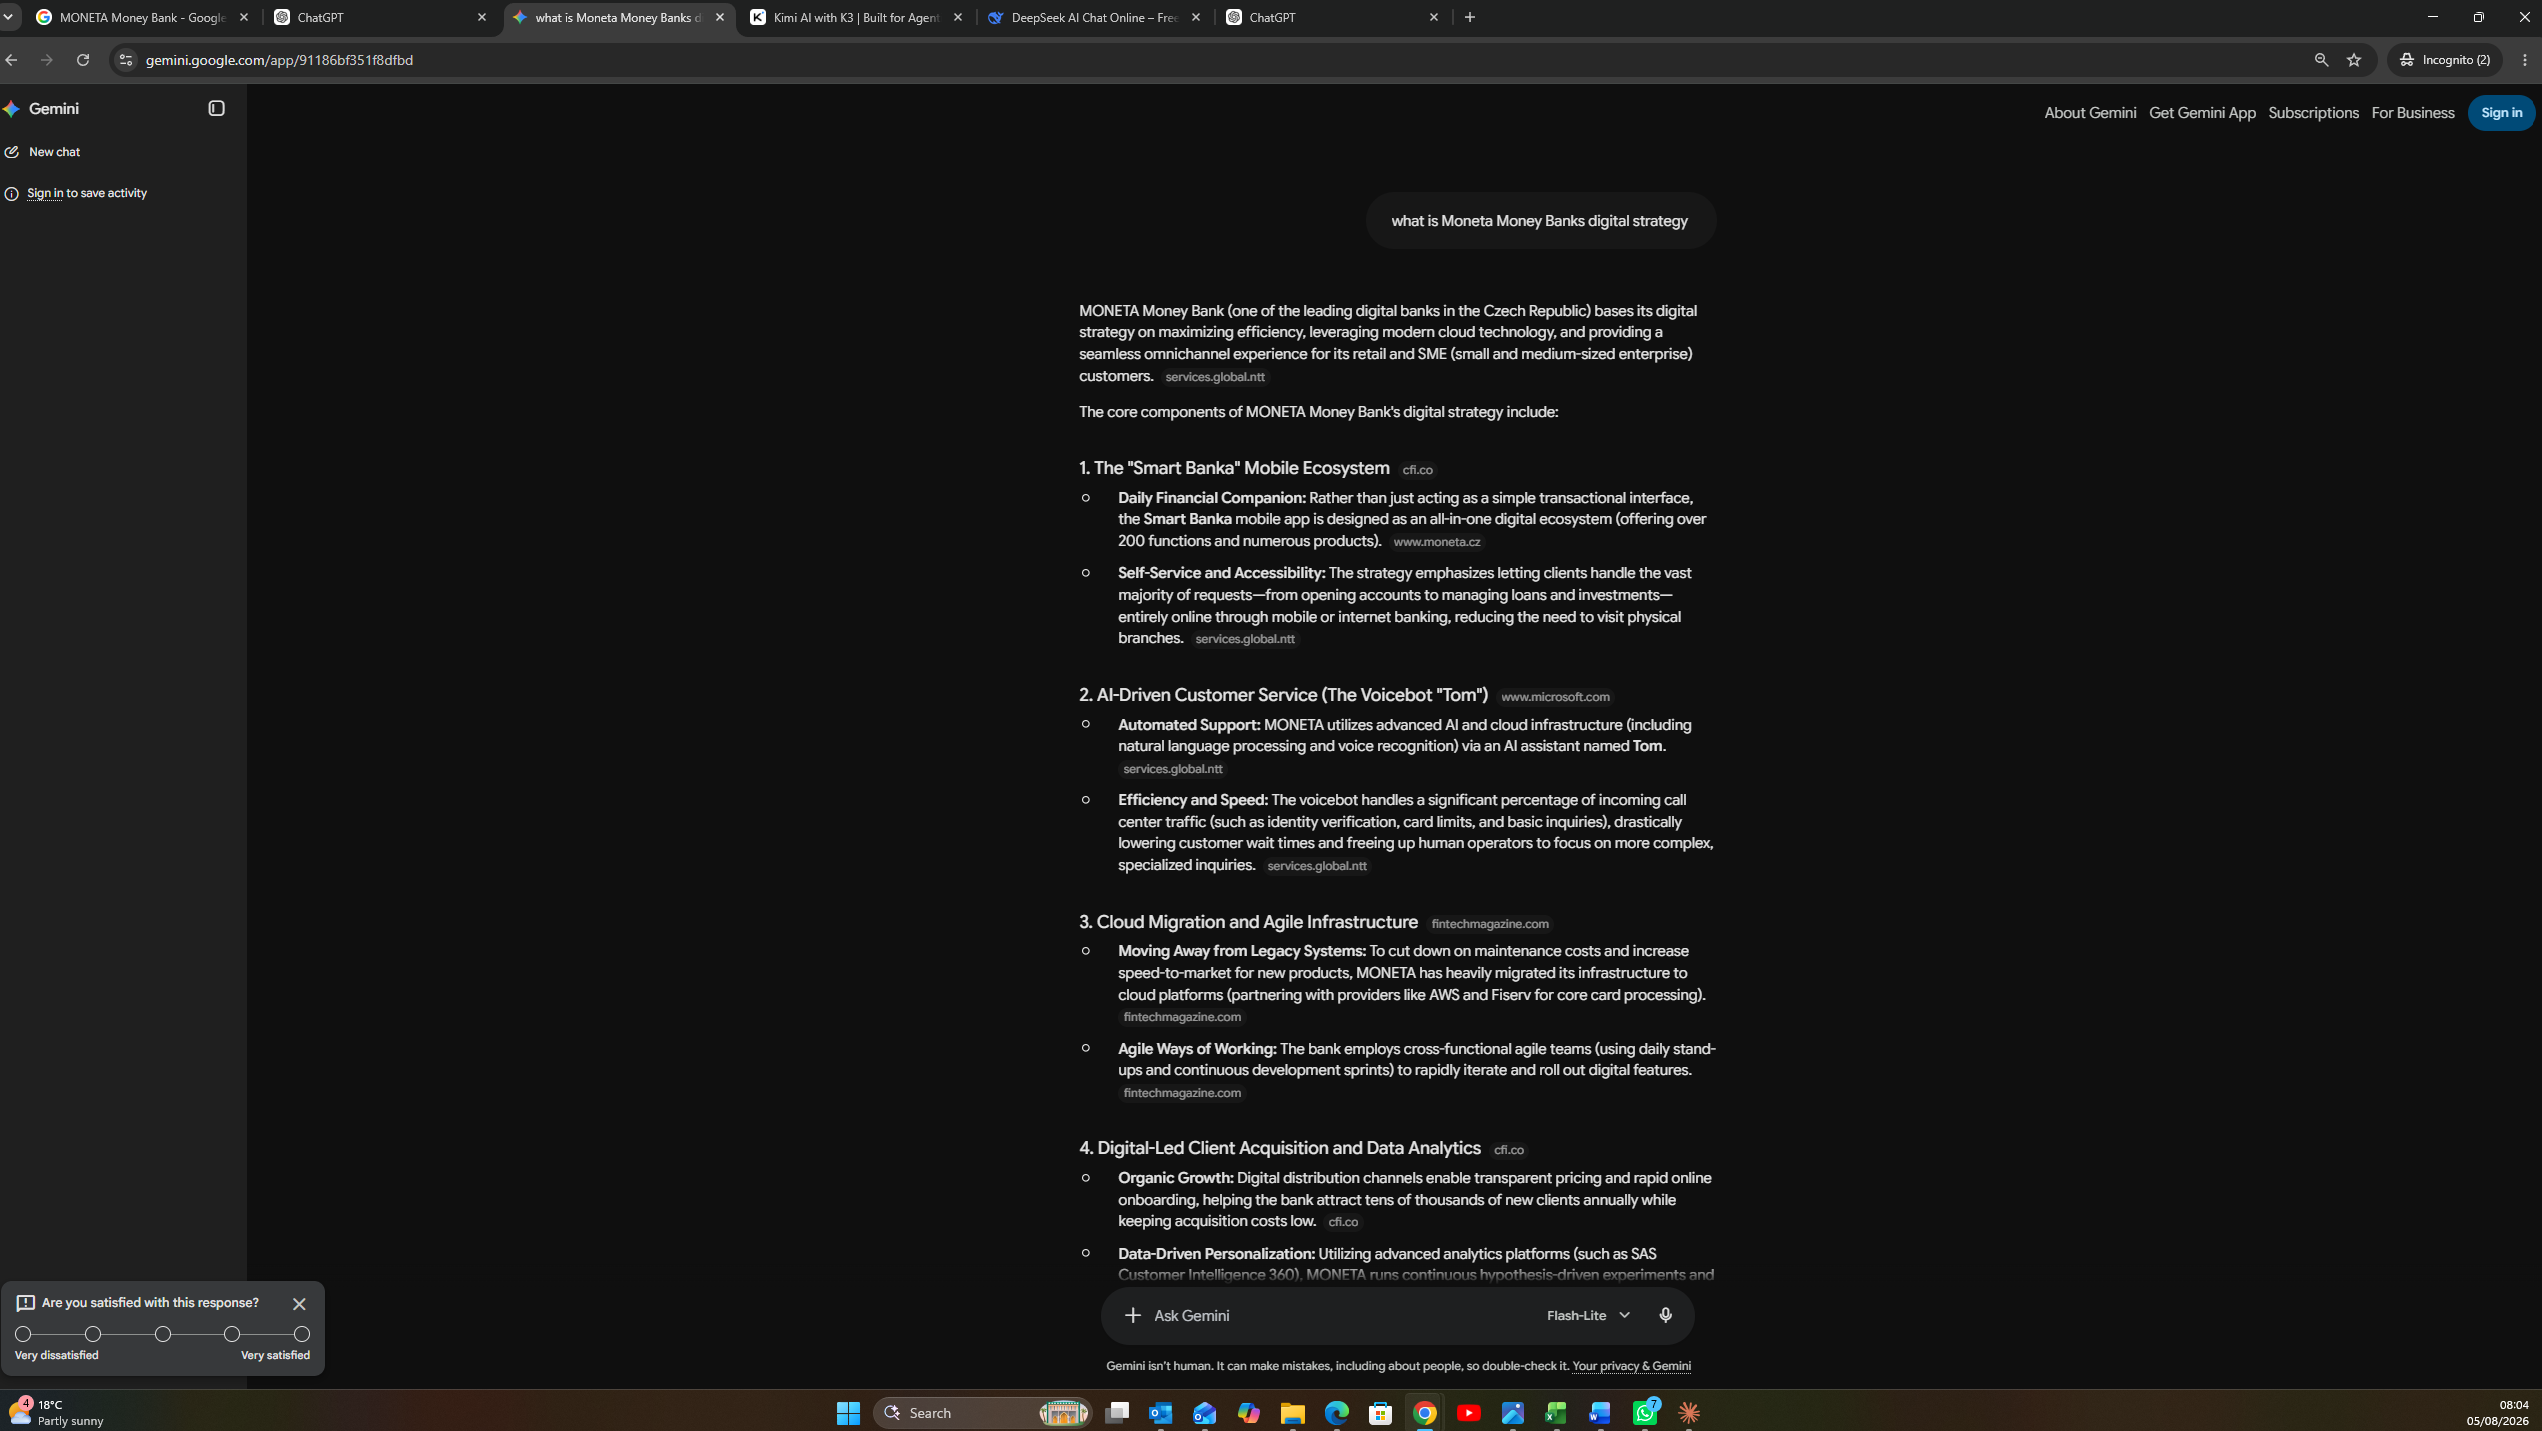
Task: Toggle the Gemini sidebar panel icon
Action: [216, 108]
